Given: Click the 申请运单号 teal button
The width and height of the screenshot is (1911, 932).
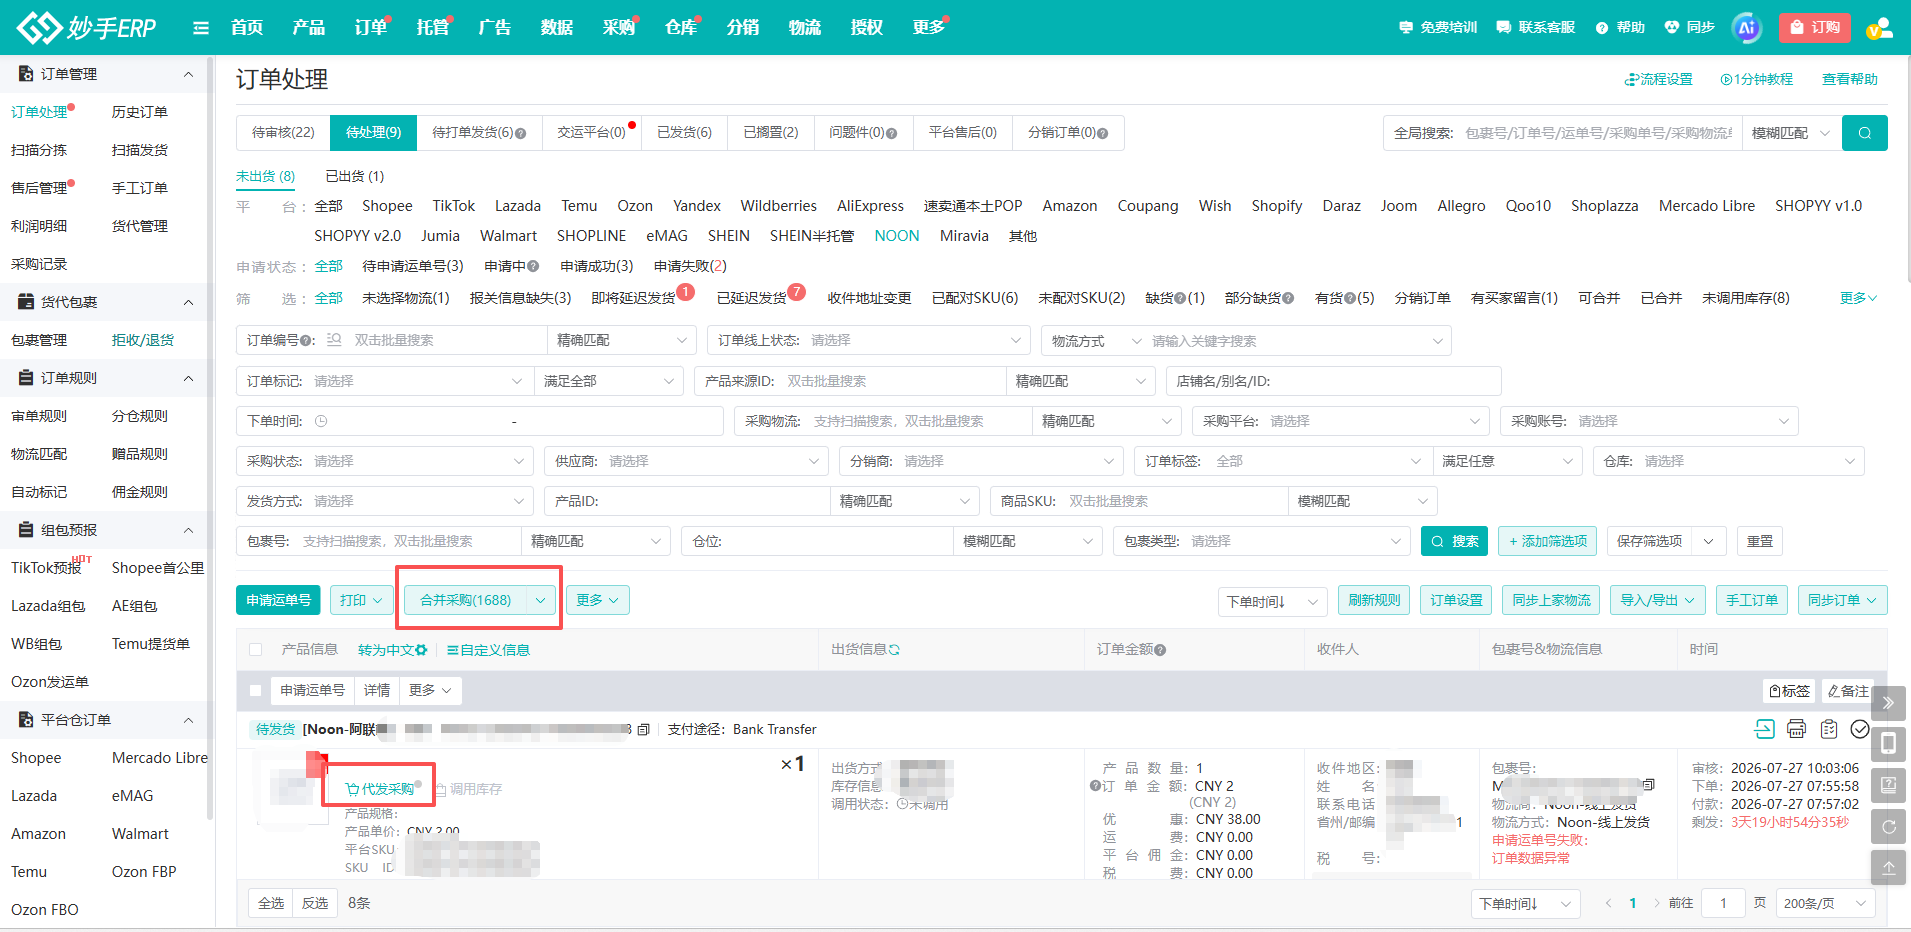Looking at the screenshot, I should [278, 600].
